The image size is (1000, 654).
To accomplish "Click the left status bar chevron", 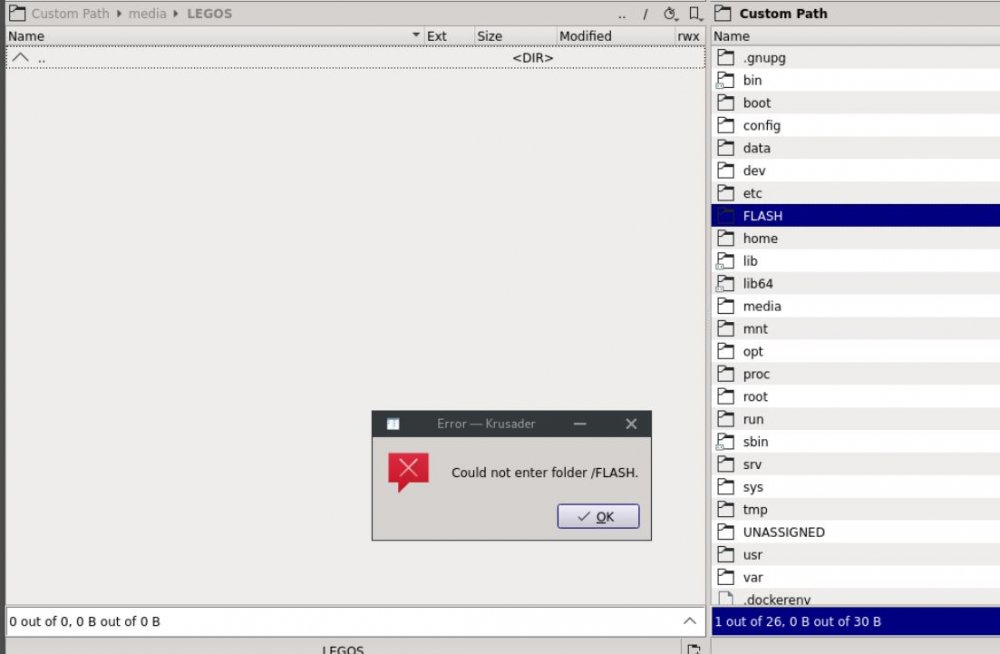I will click(x=689, y=621).
